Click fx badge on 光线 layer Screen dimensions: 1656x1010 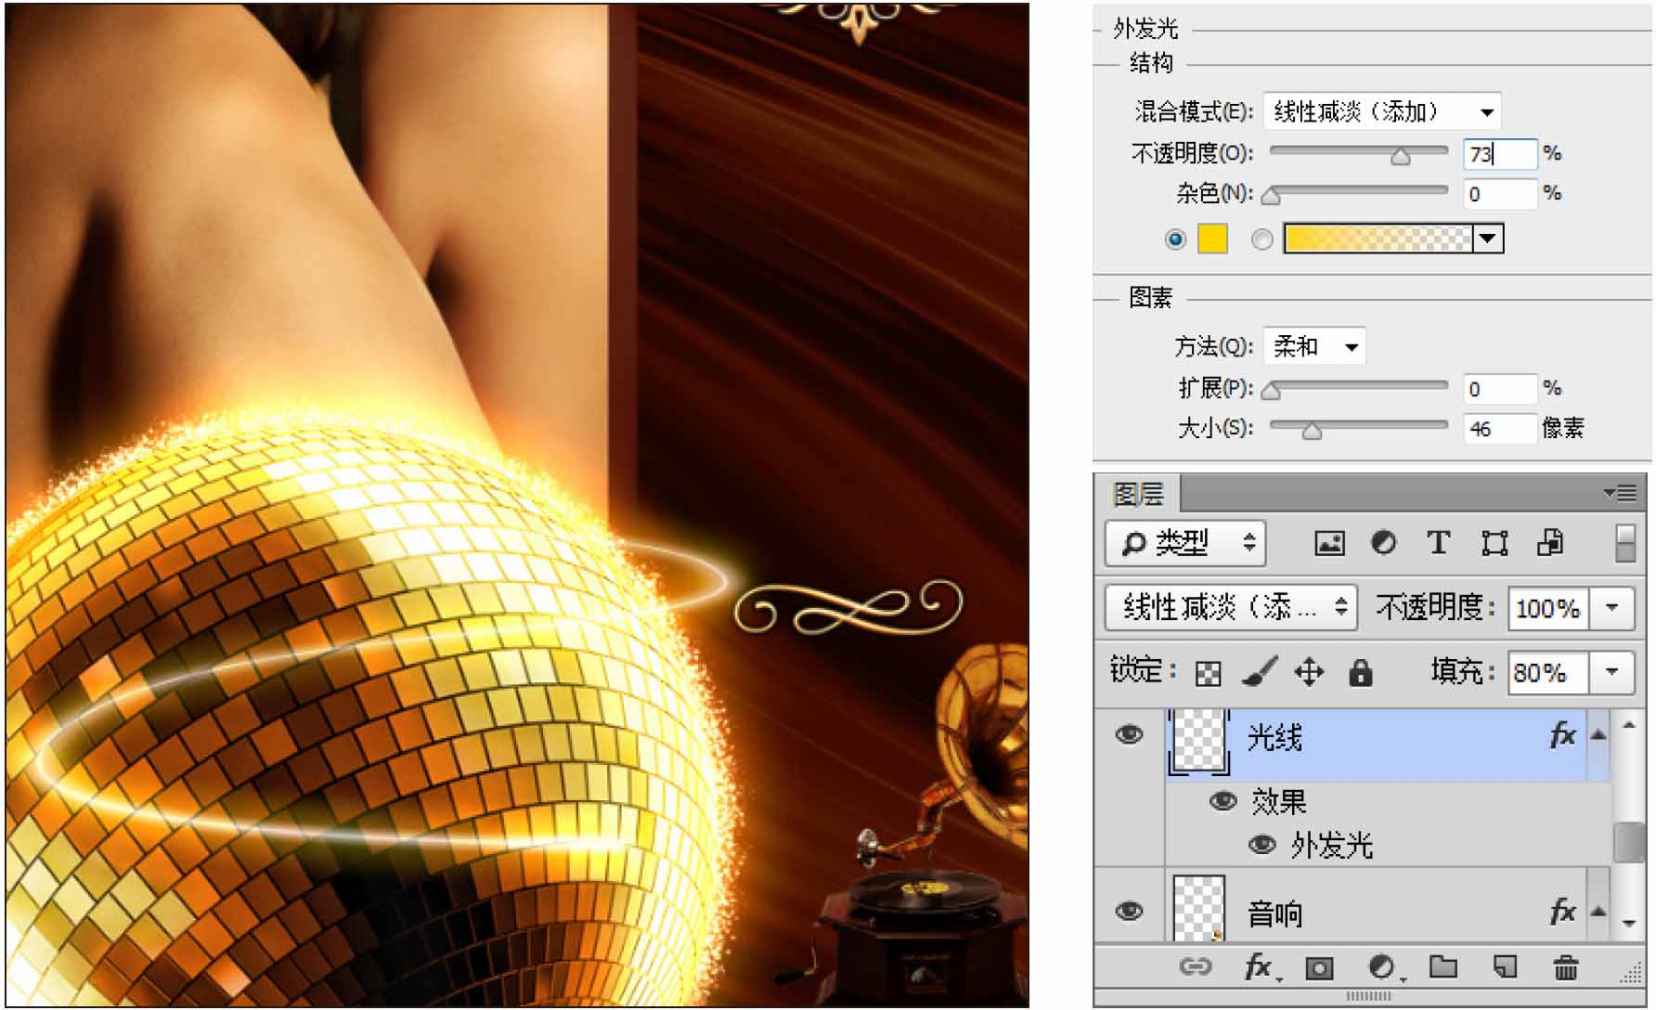1563,736
